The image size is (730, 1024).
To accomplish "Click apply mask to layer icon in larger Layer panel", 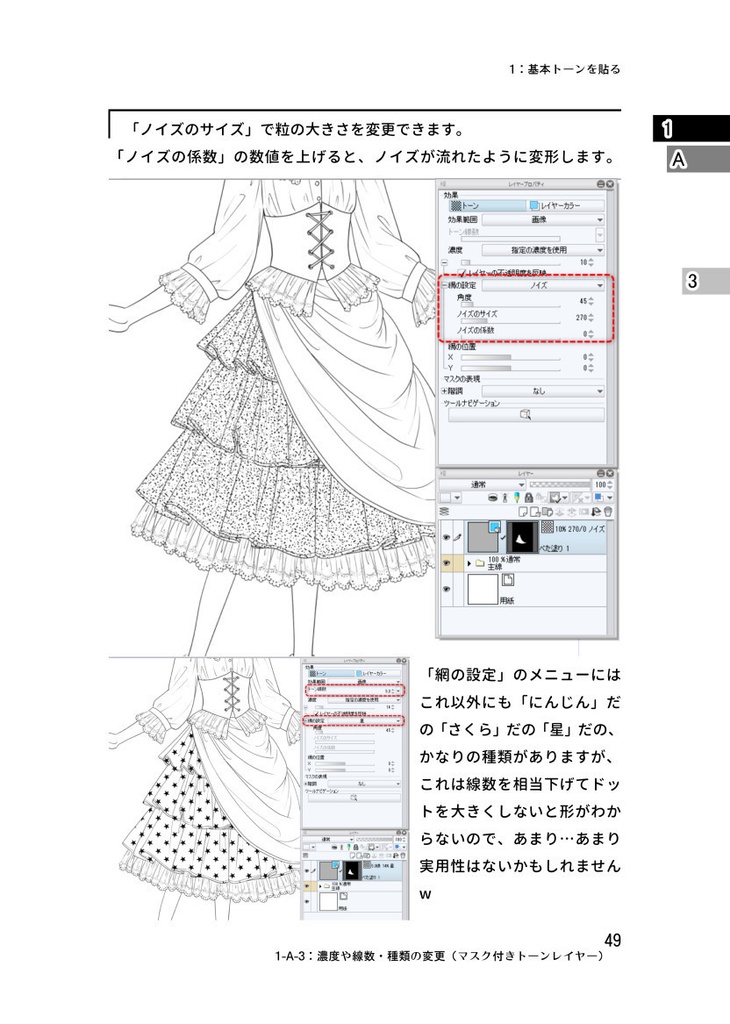I will (596, 511).
